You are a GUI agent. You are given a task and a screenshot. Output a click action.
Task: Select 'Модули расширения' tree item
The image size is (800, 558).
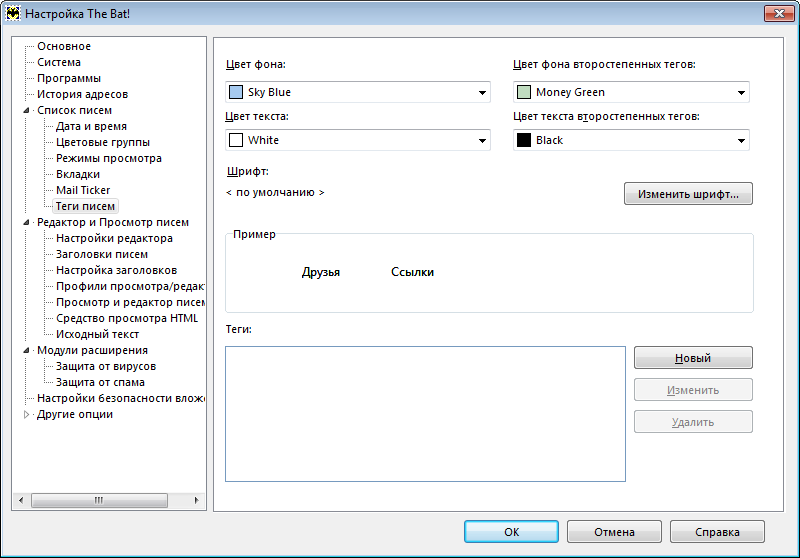pyautogui.click(x=92, y=350)
